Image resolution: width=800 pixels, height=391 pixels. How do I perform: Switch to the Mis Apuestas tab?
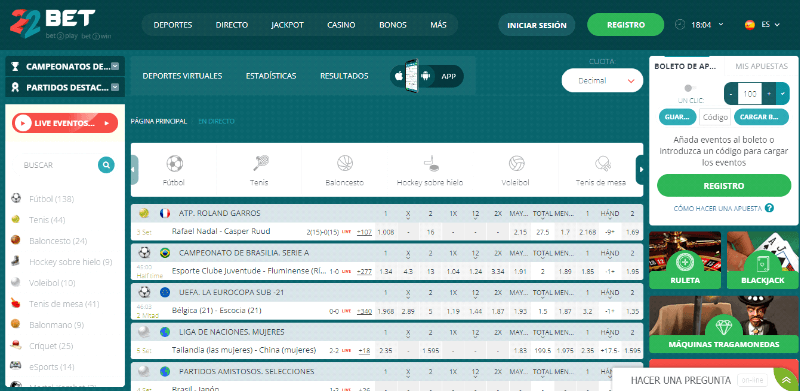pos(763,66)
